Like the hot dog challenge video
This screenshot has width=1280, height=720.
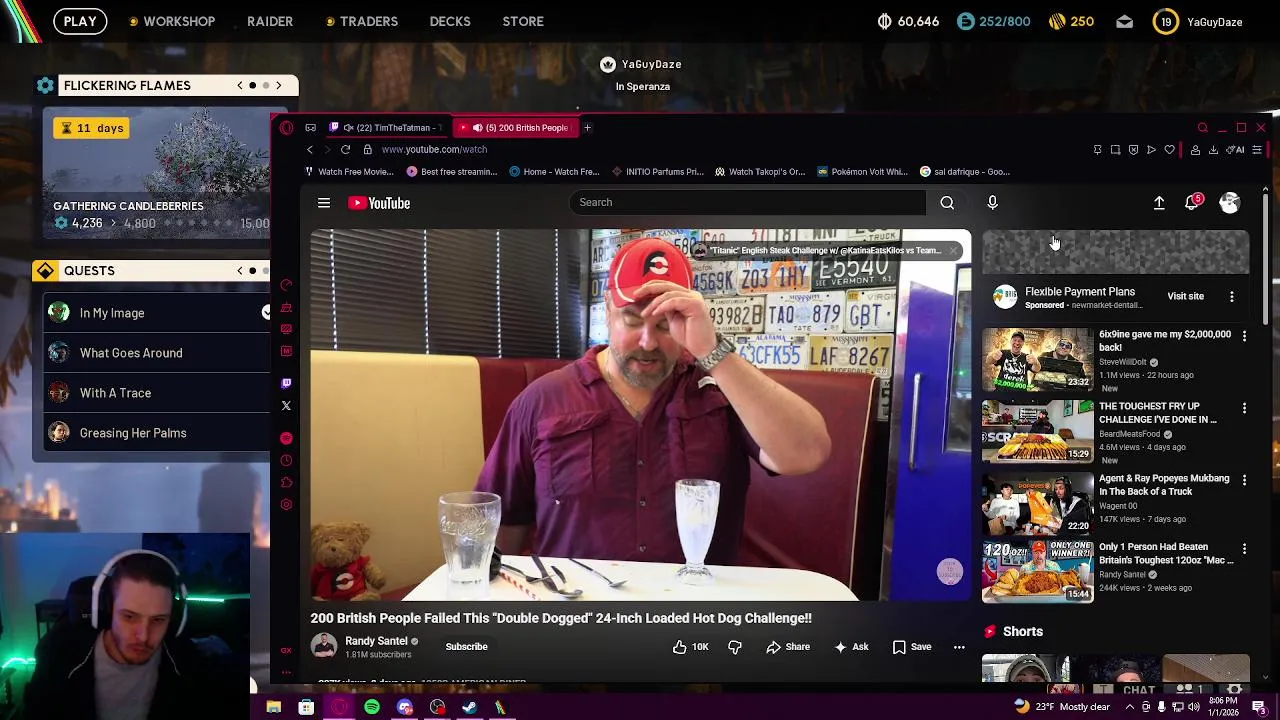pyautogui.click(x=691, y=647)
